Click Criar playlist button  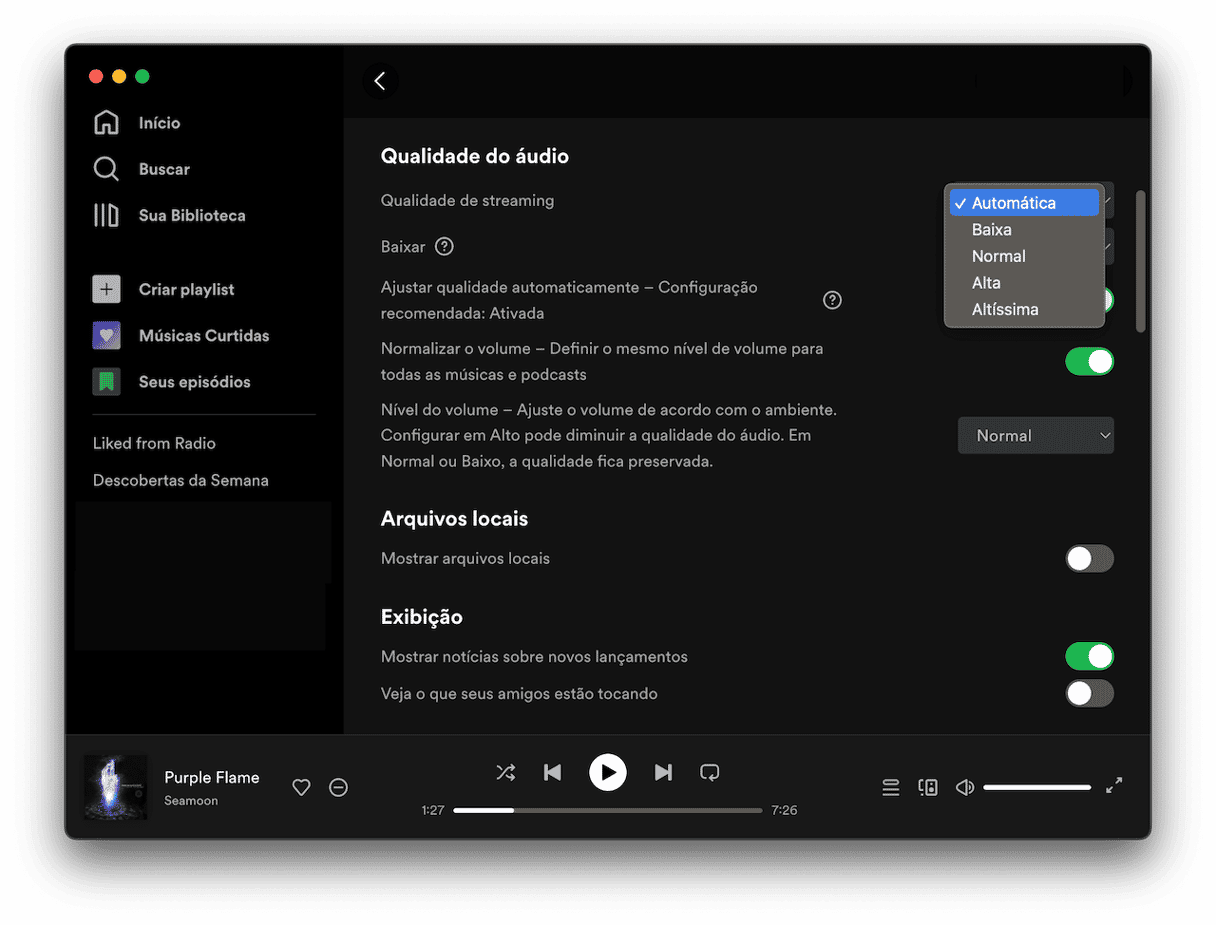pos(186,290)
